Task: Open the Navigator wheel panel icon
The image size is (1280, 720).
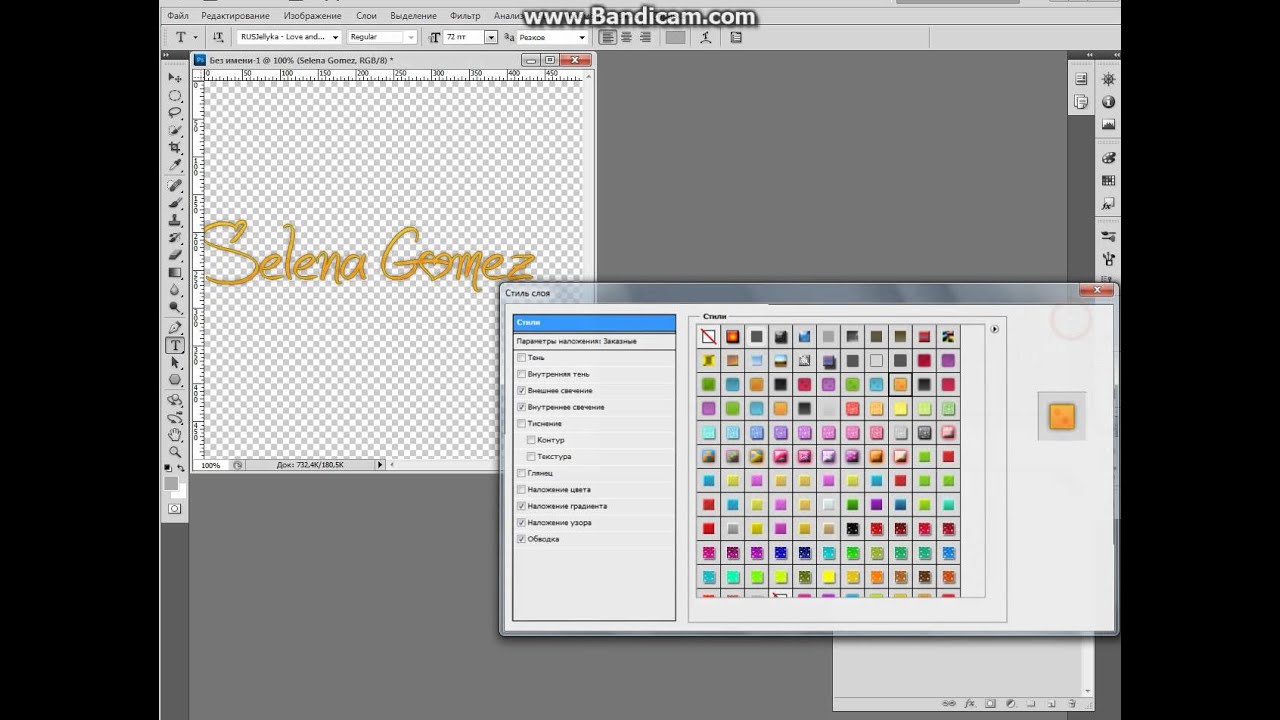Action: pos(1108,79)
